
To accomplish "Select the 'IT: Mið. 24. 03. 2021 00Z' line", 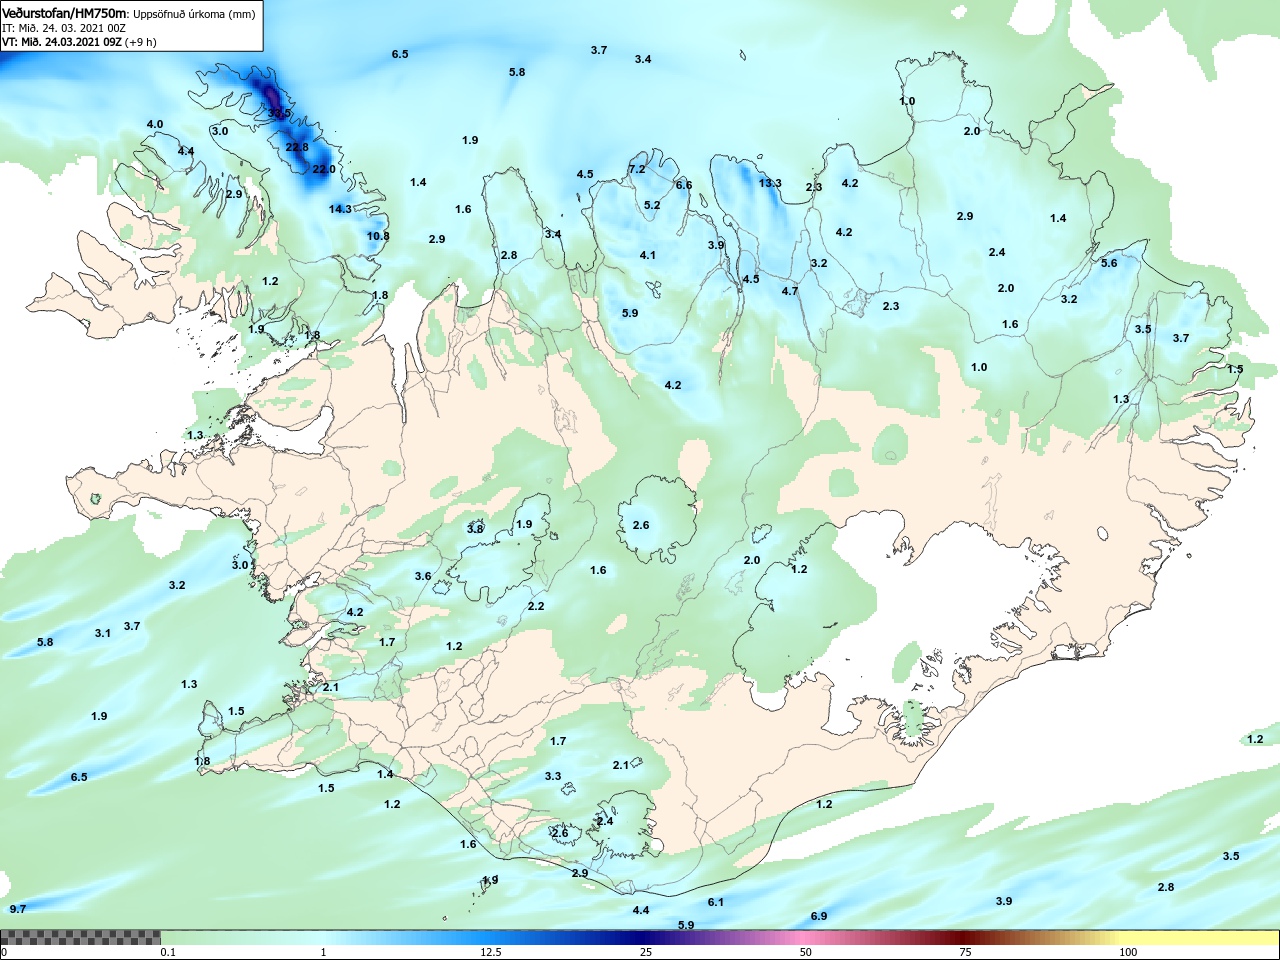I will 64,28.
